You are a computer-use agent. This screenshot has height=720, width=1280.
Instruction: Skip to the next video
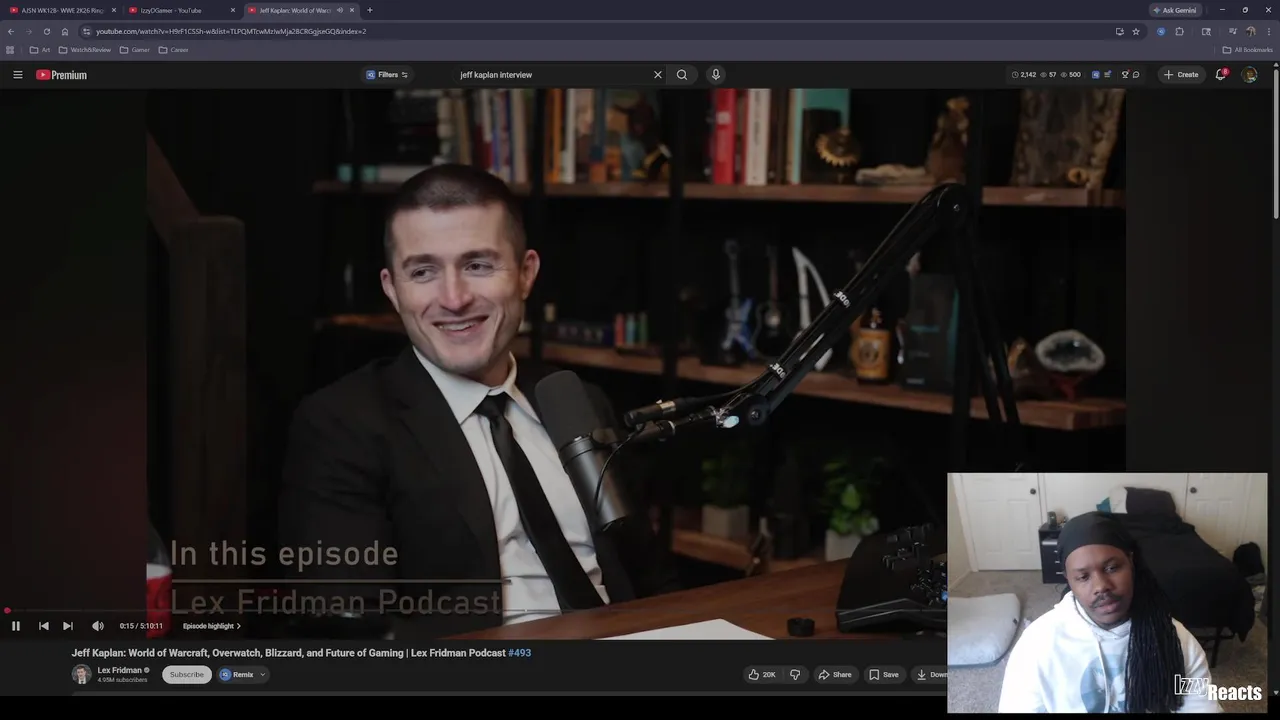[68, 626]
